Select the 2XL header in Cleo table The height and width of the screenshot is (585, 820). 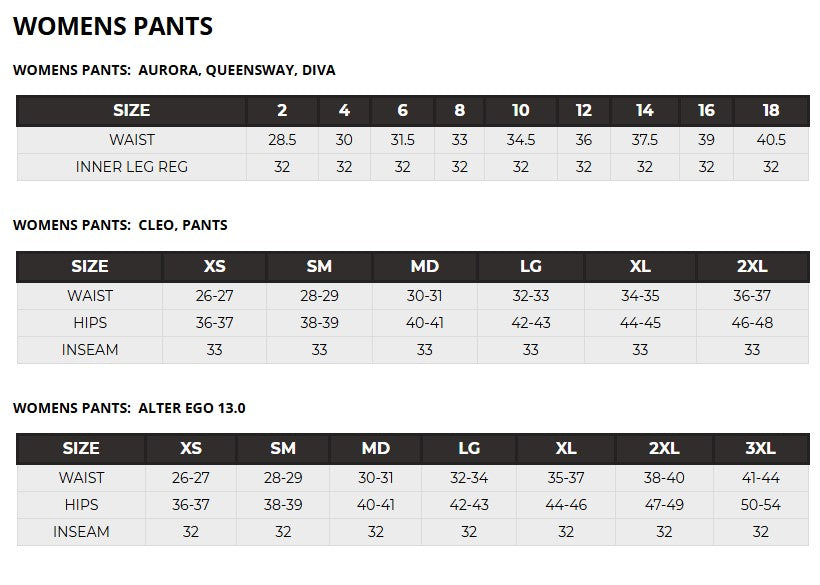[x=752, y=267]
